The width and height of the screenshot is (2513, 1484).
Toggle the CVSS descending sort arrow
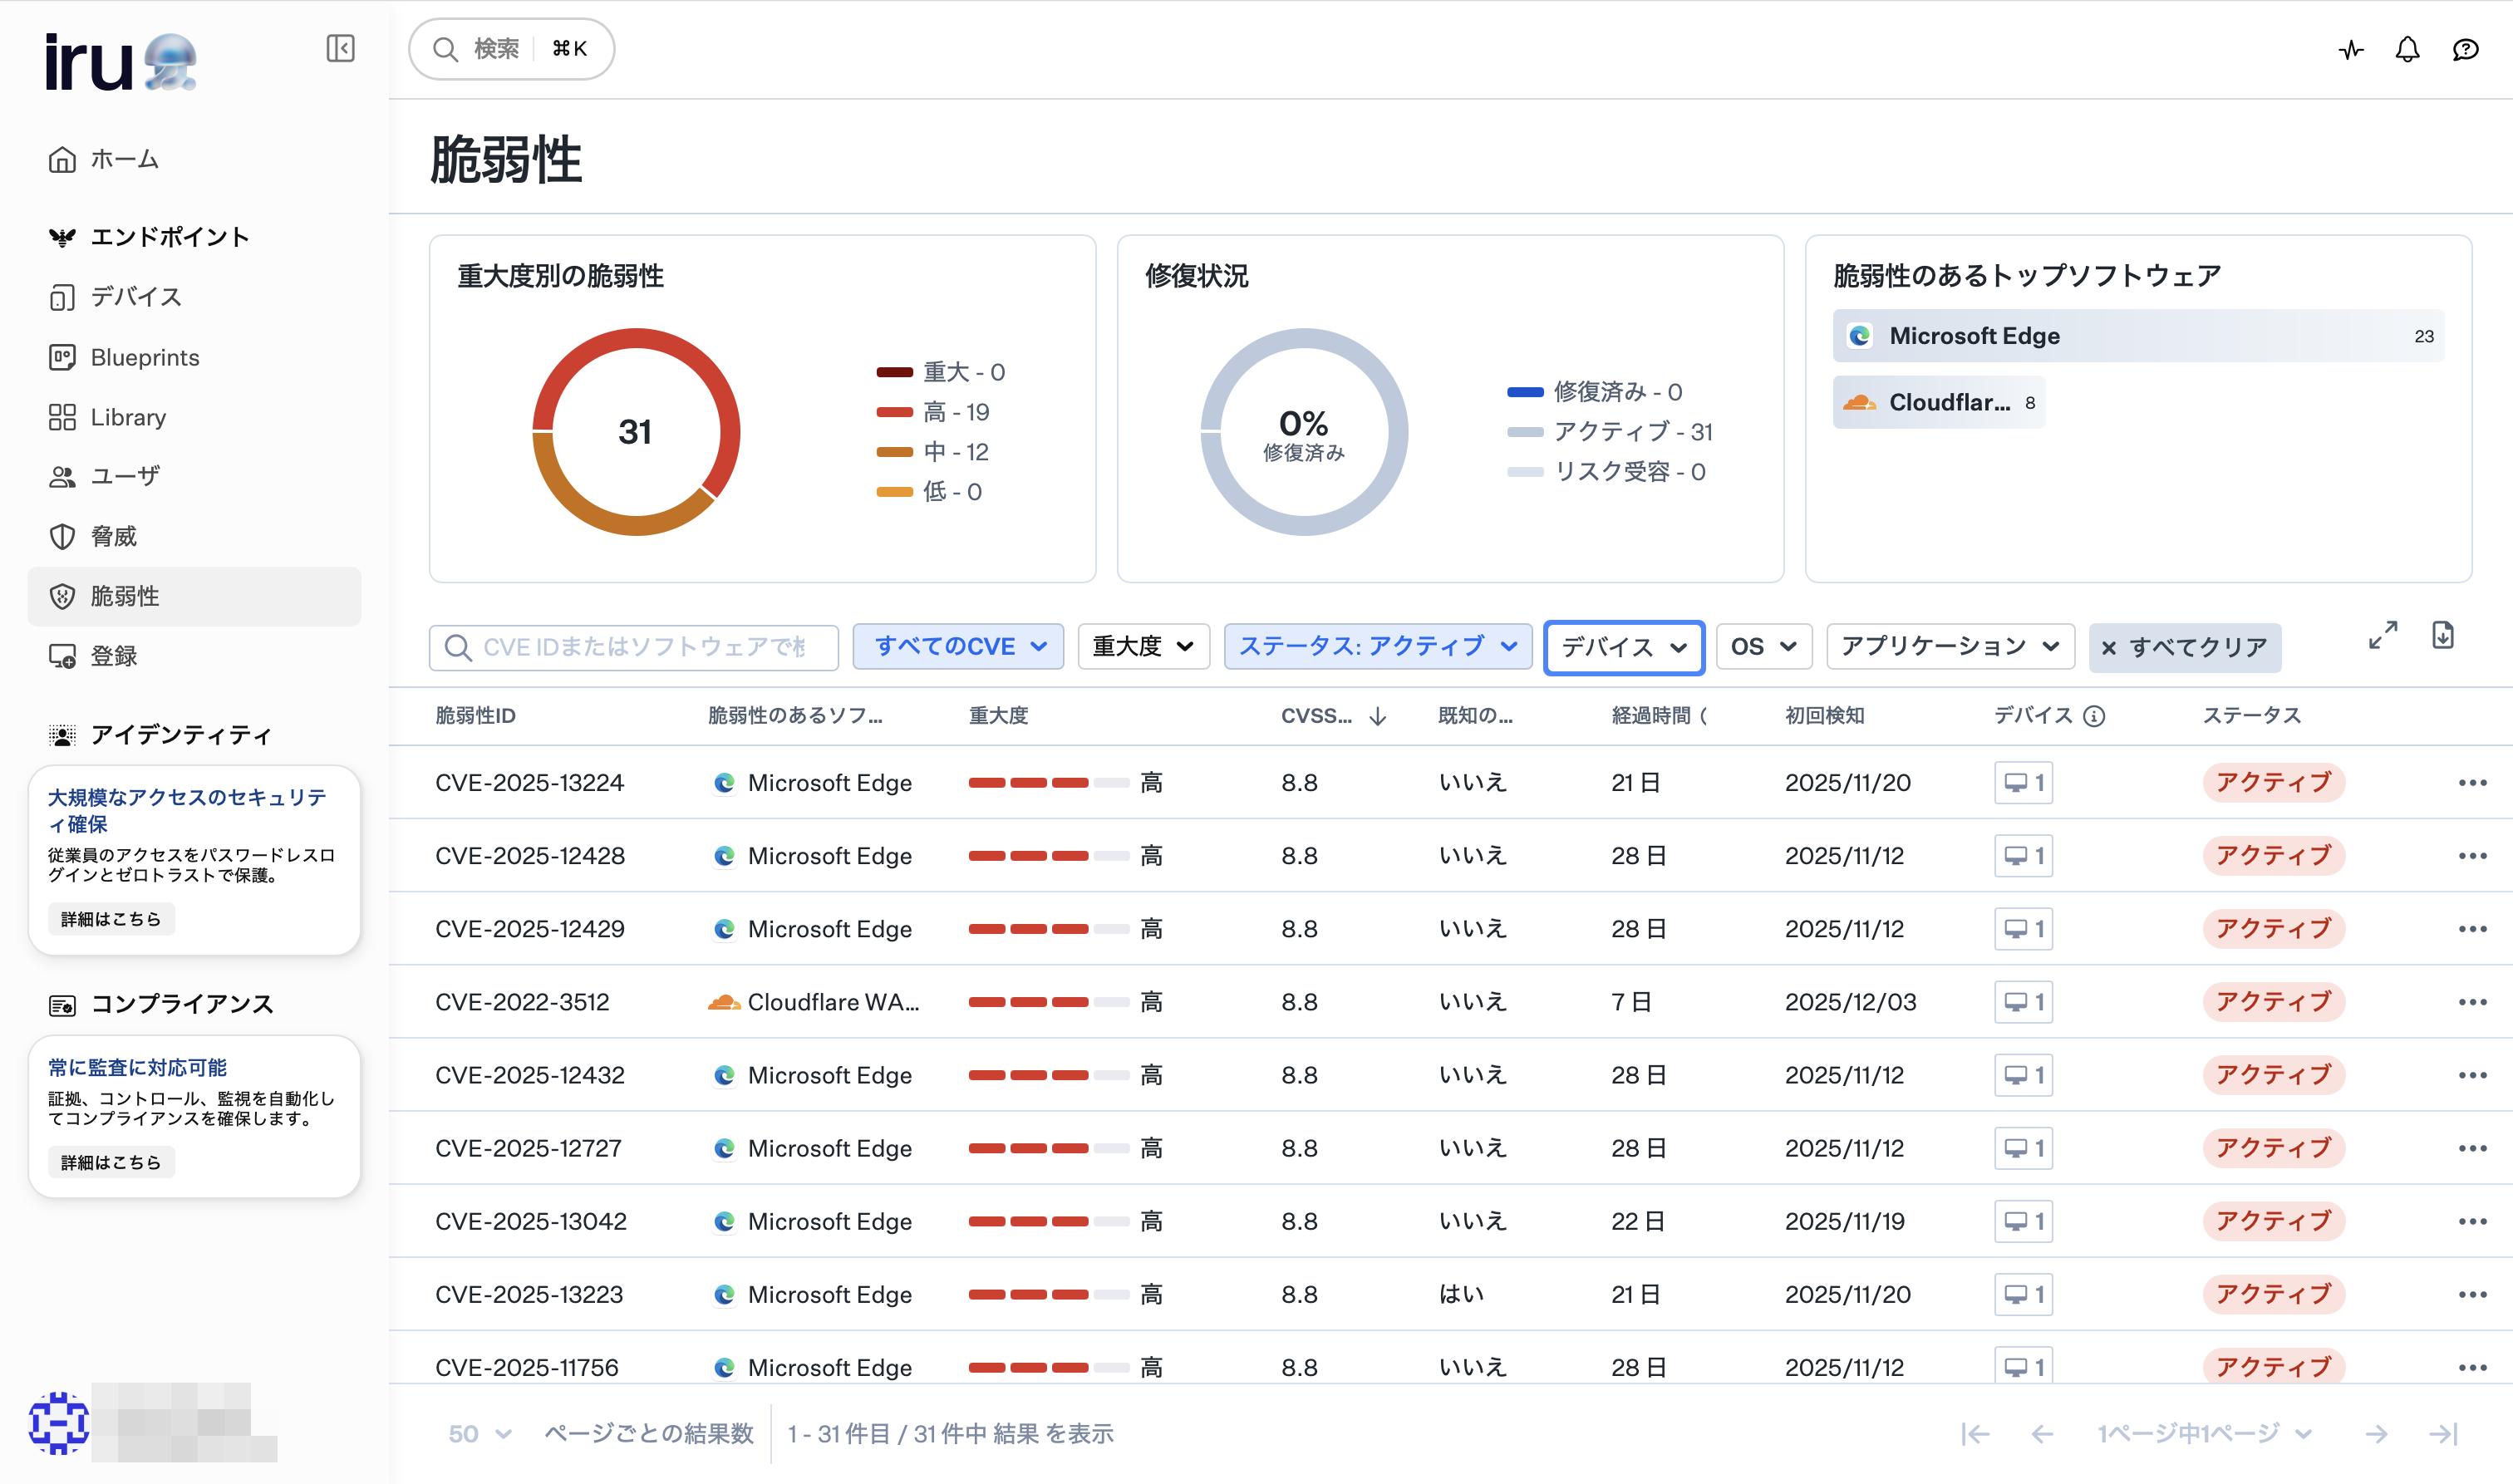(x=1378, y=716)
